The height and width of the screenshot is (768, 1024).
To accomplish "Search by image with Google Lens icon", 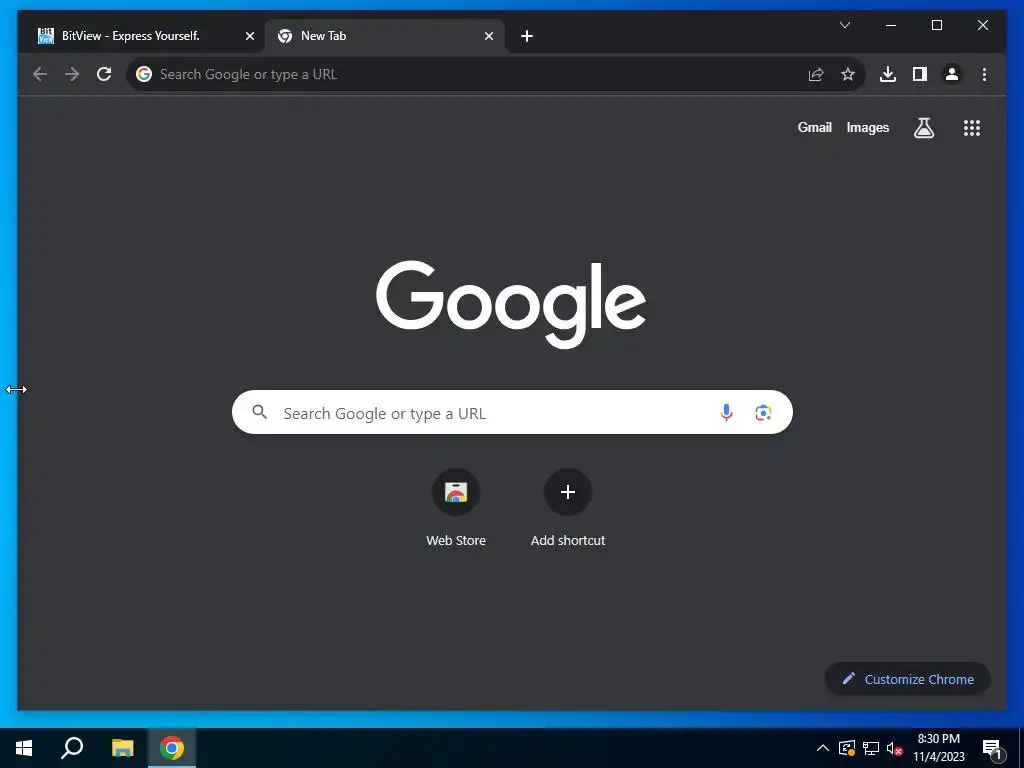I will coord(763,413).
